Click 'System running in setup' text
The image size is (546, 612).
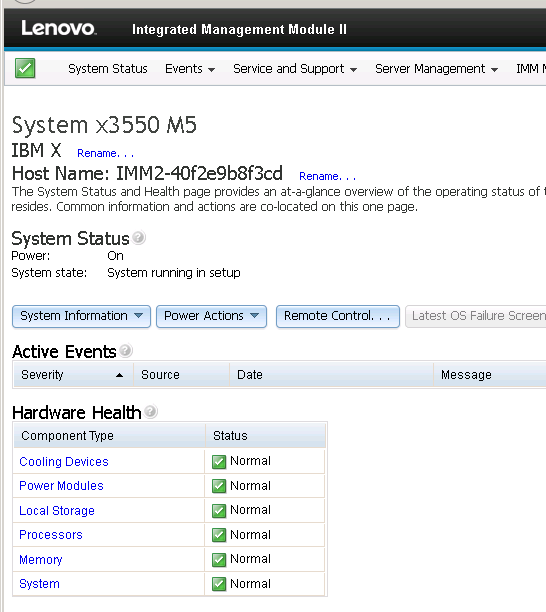(x=174, y=273)
